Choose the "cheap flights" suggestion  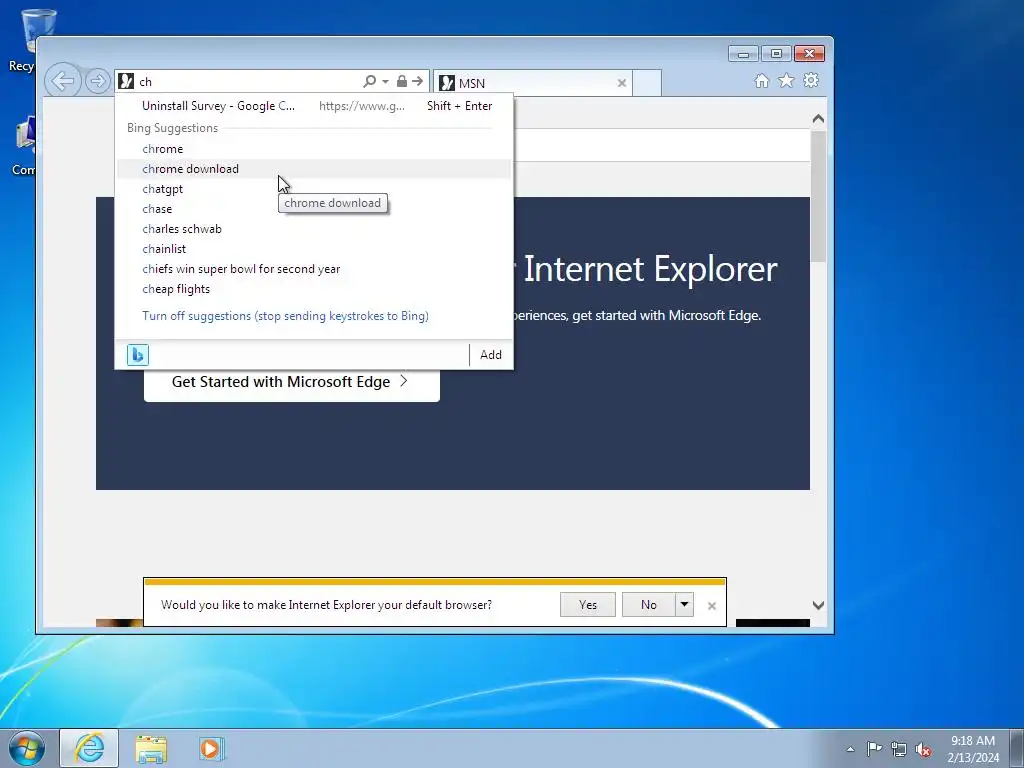pos(313,289)
